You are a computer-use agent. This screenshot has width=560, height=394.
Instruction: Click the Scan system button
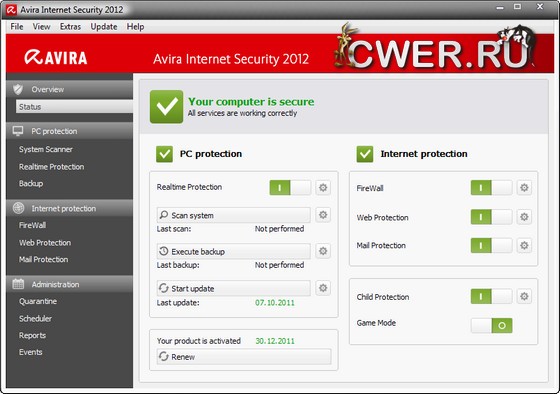click(234, 215)
